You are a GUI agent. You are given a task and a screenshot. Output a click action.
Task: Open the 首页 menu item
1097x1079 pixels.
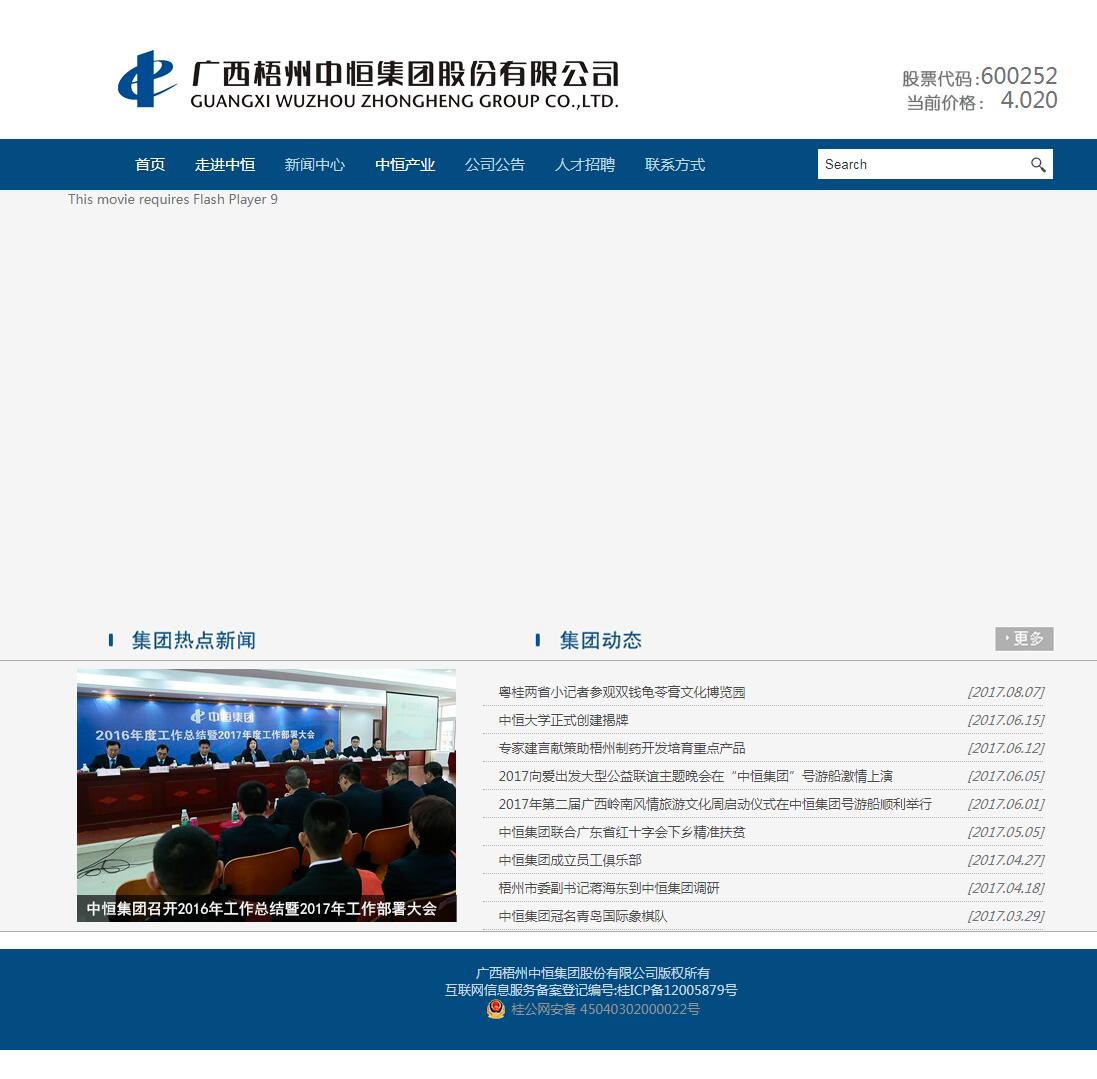(150, 164)
